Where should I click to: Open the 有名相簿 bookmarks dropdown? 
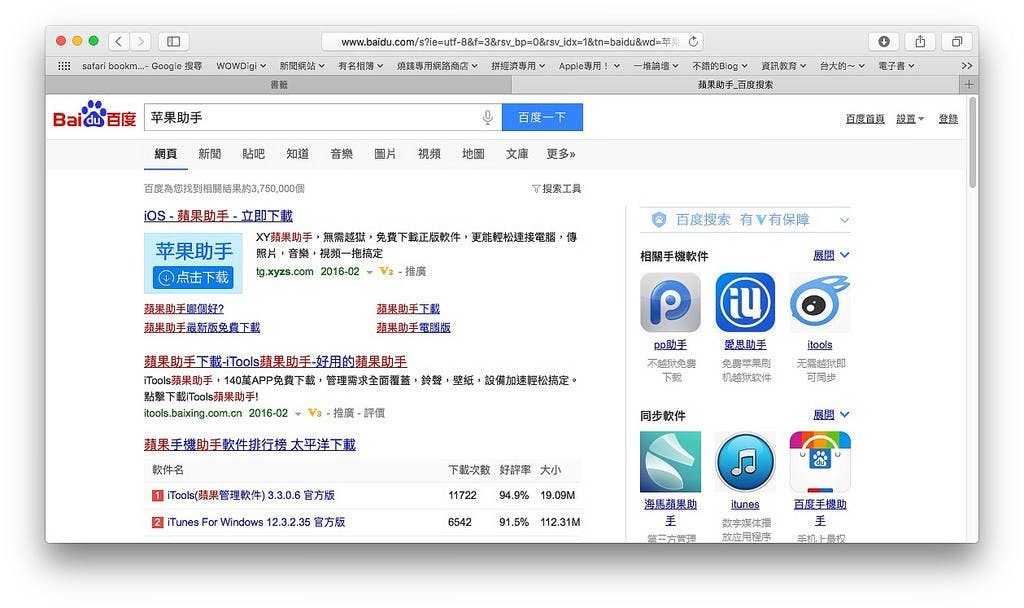[x=360, y=65]
